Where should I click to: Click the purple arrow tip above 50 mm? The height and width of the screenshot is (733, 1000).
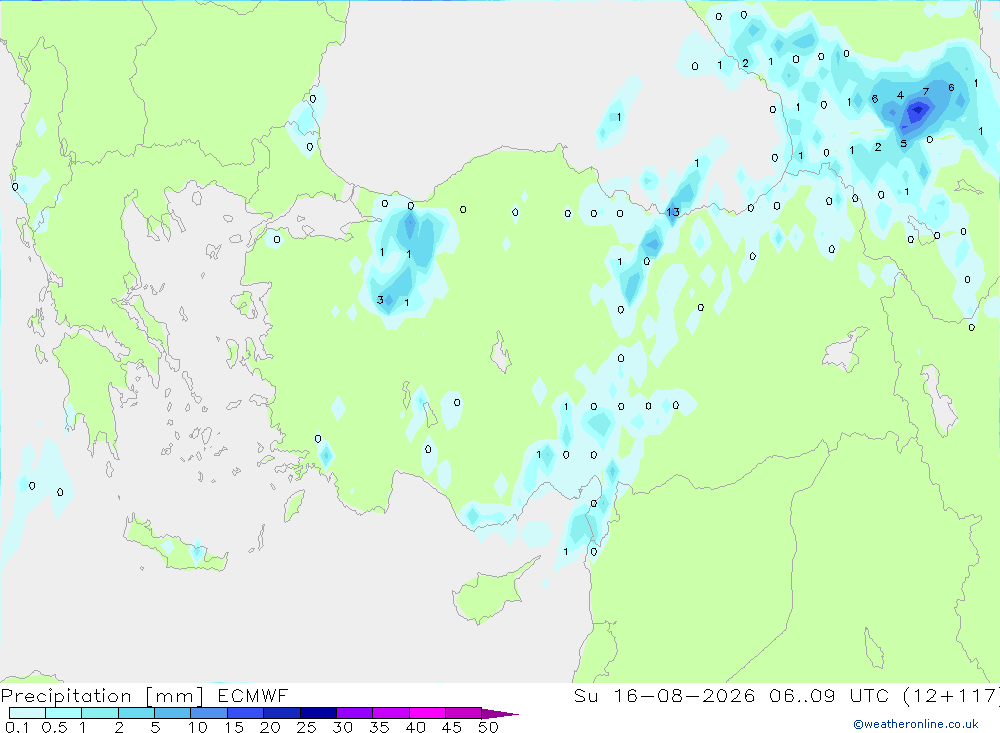(499, 713)
